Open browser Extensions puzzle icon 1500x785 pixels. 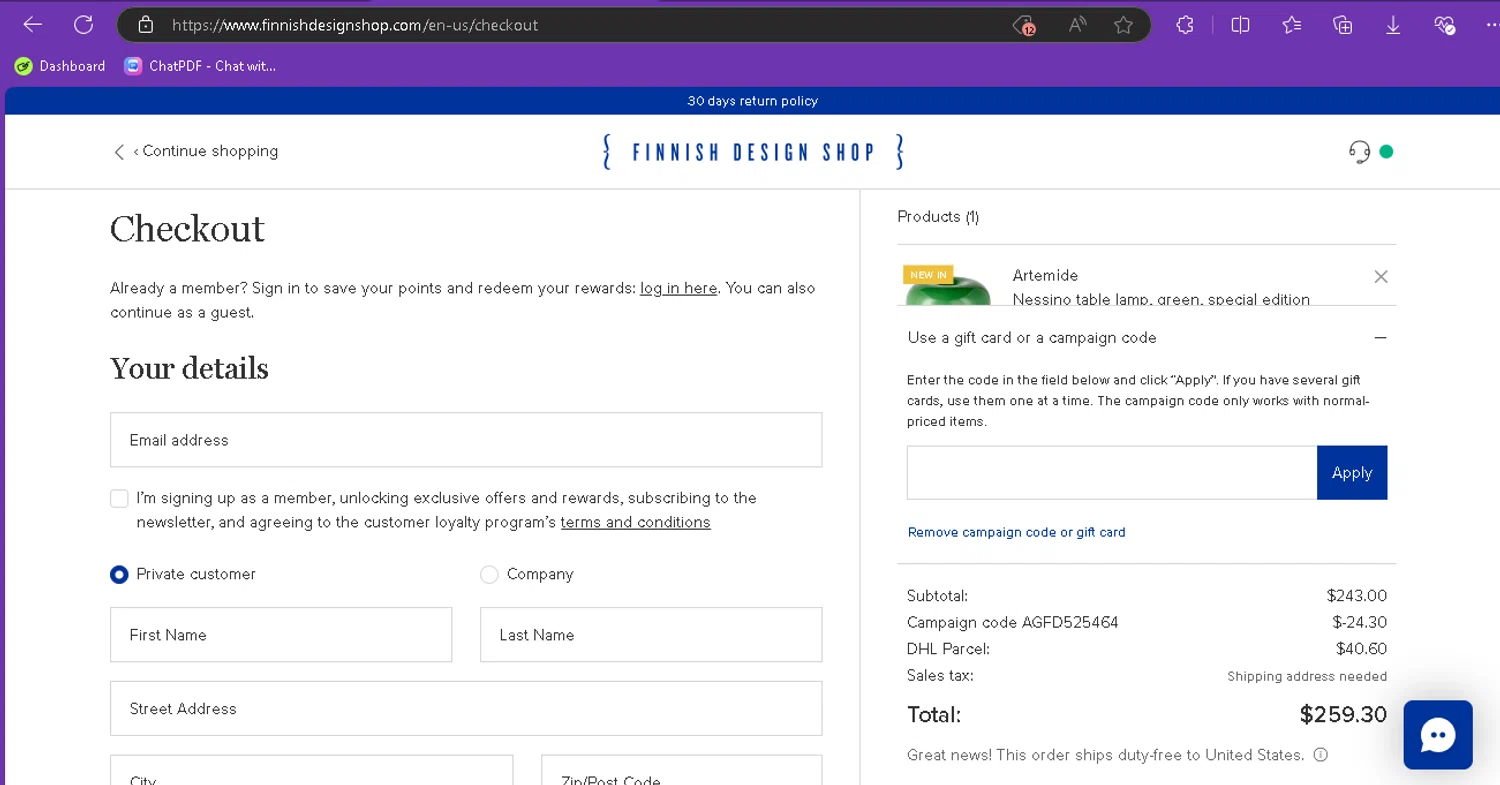tap(1185, 25)
